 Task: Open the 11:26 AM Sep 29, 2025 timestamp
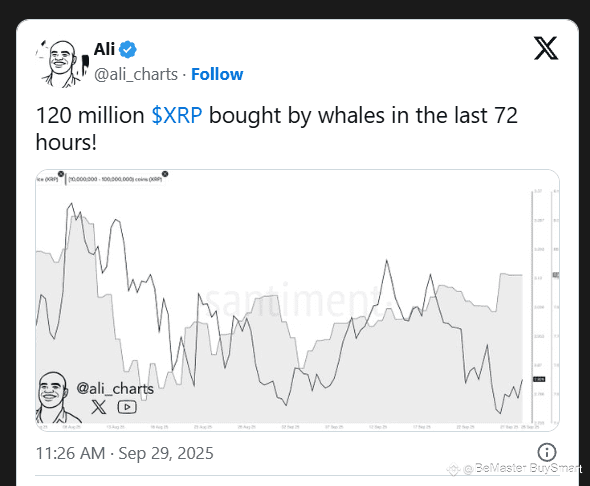point(125,453)
